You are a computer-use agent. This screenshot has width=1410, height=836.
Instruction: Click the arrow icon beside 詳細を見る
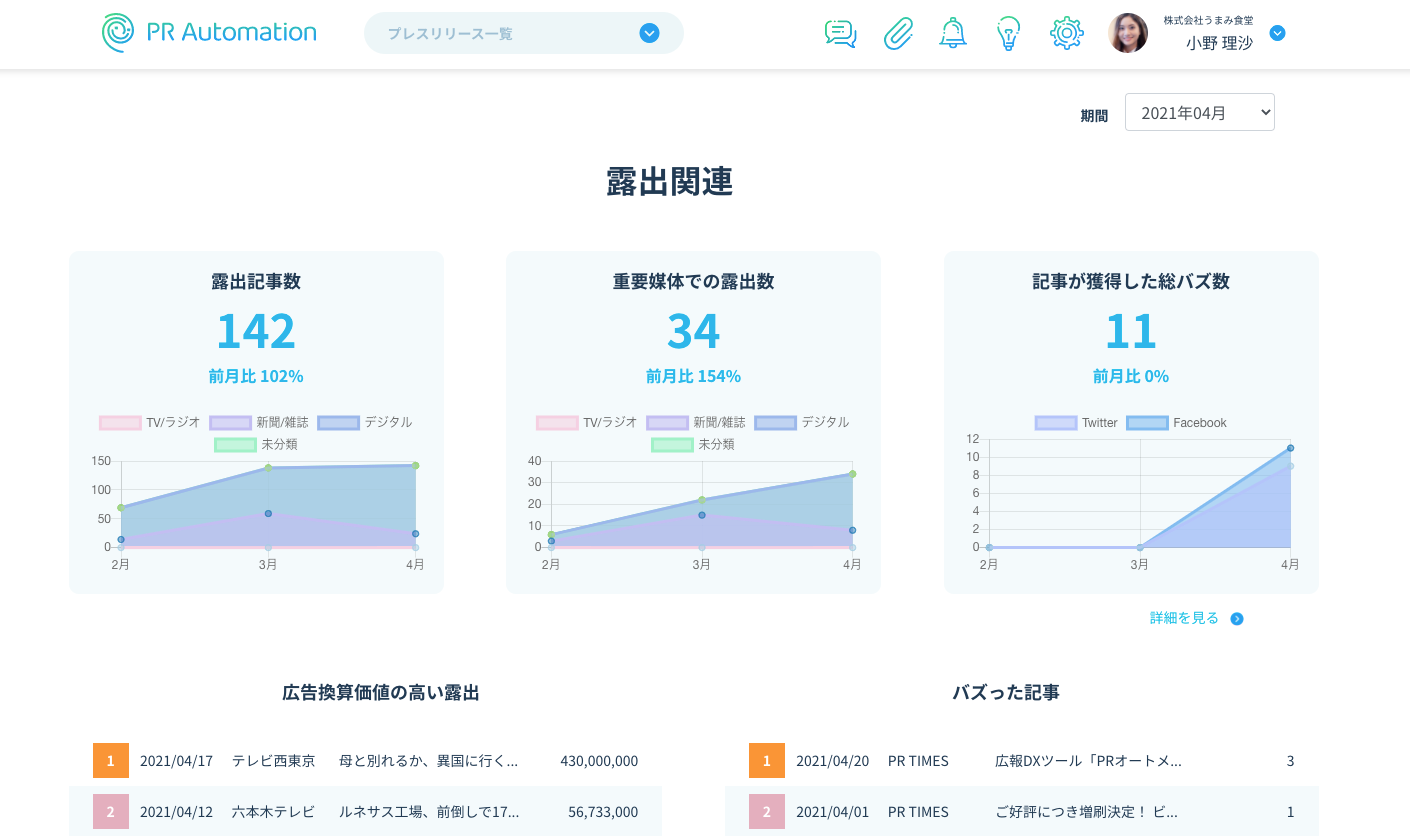[x=1237, y=619]
